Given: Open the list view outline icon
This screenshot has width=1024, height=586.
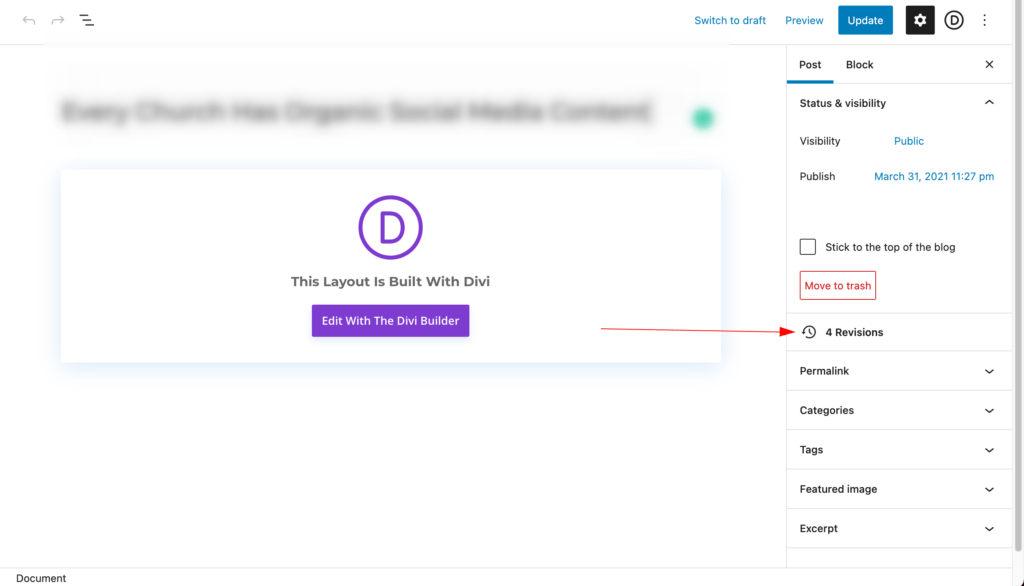Looking at the screenshot, I should 87,20.
